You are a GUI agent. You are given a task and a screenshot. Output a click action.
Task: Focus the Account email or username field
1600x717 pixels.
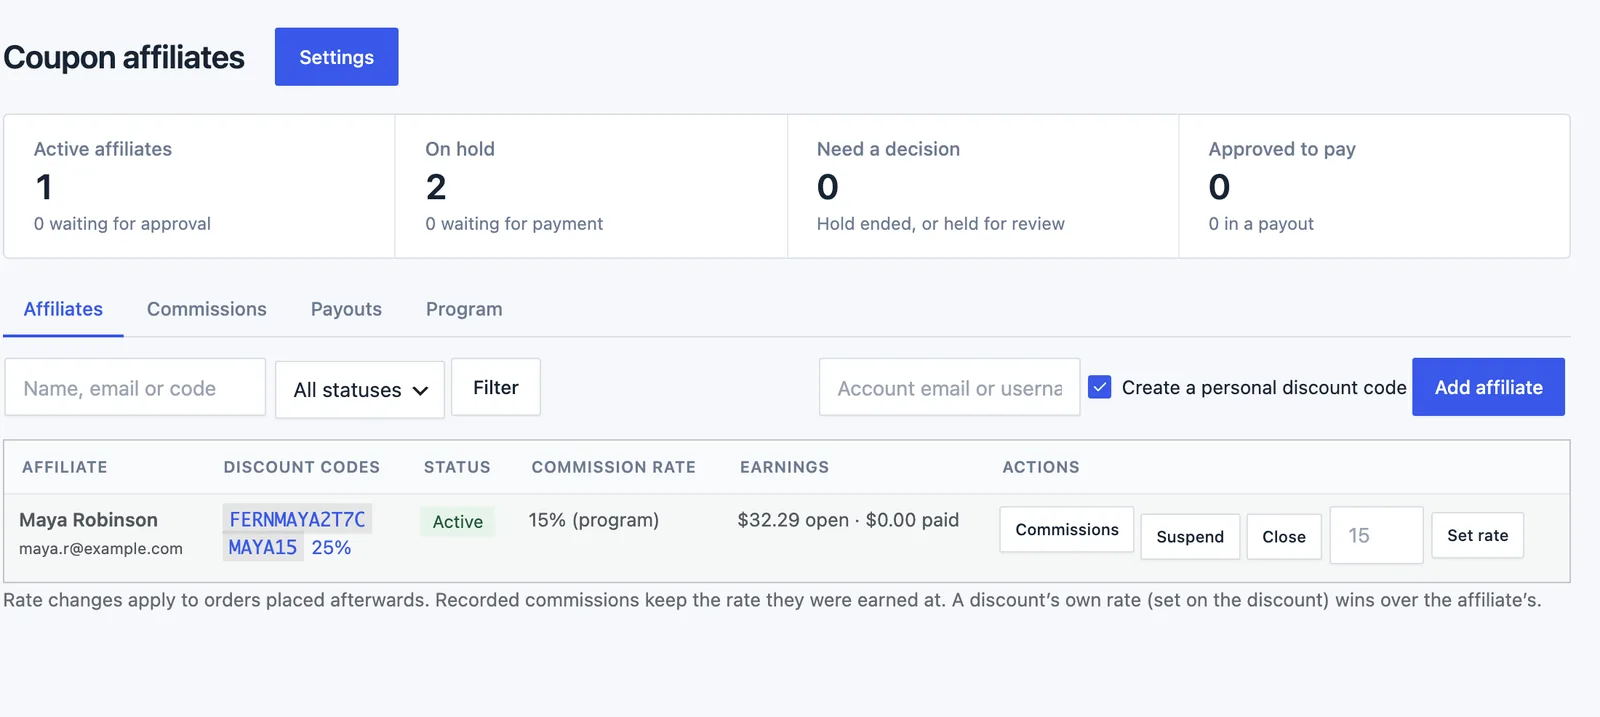pos(949,387)
